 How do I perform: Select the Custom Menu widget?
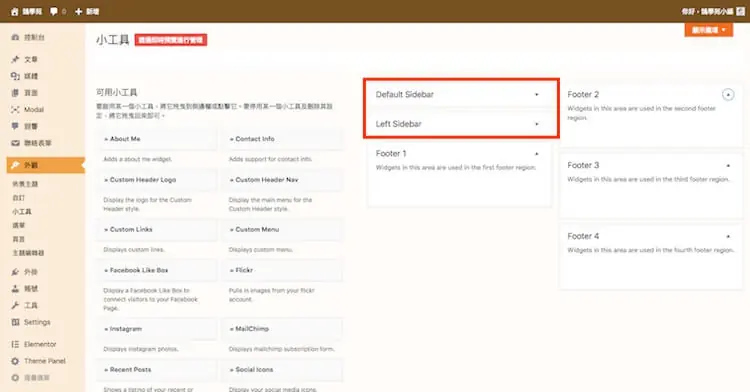pos(282,229)
